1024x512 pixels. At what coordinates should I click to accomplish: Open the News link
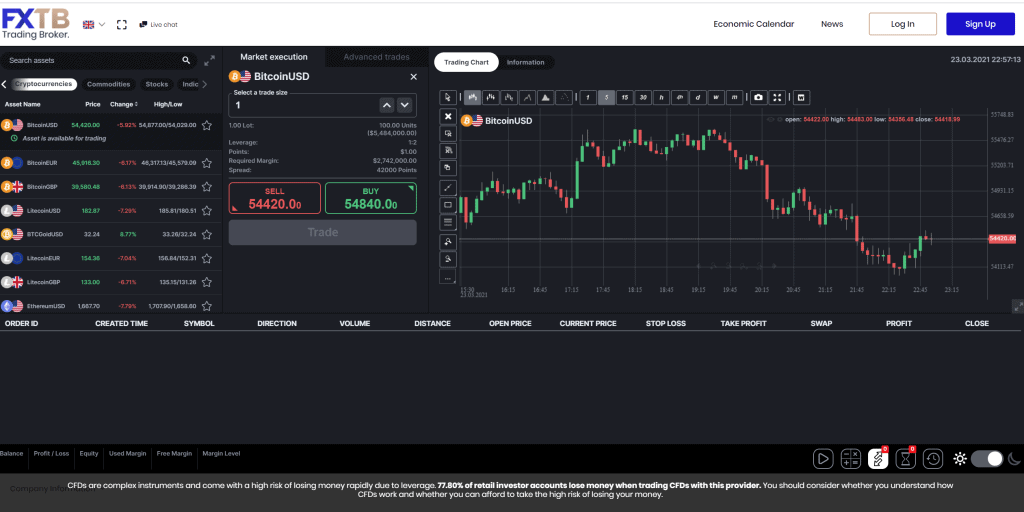(x=832, y=24)
